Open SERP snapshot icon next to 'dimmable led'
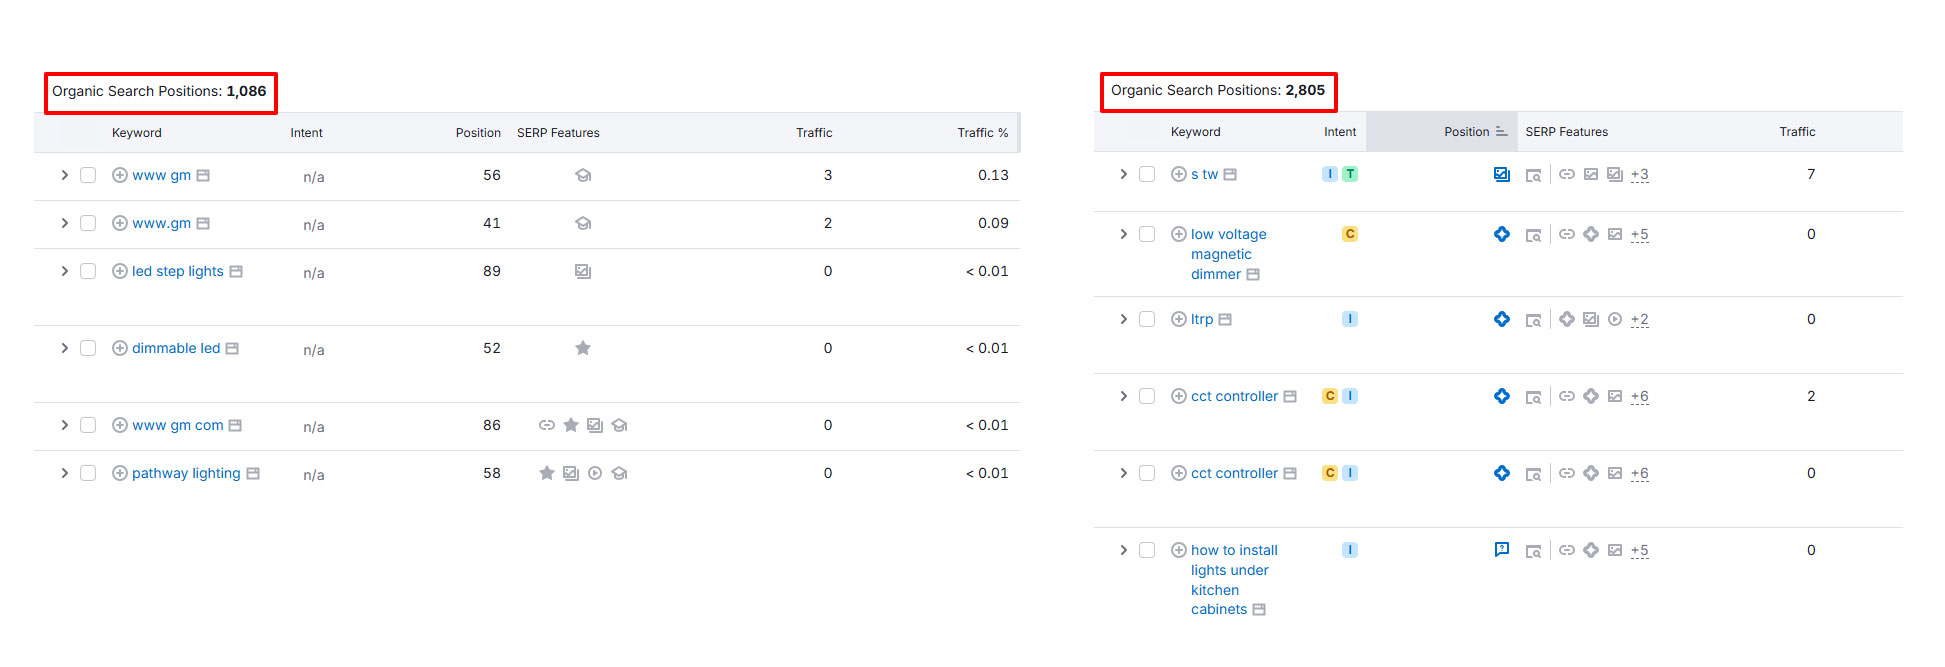 click(x=232, y=348)
